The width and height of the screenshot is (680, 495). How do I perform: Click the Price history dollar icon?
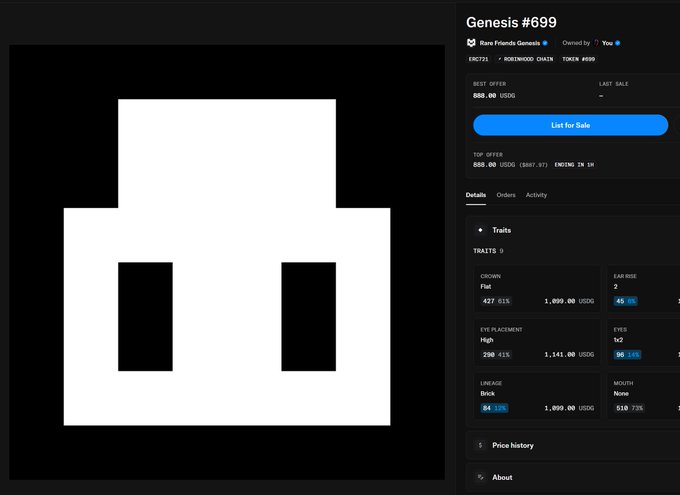[480, 445]
